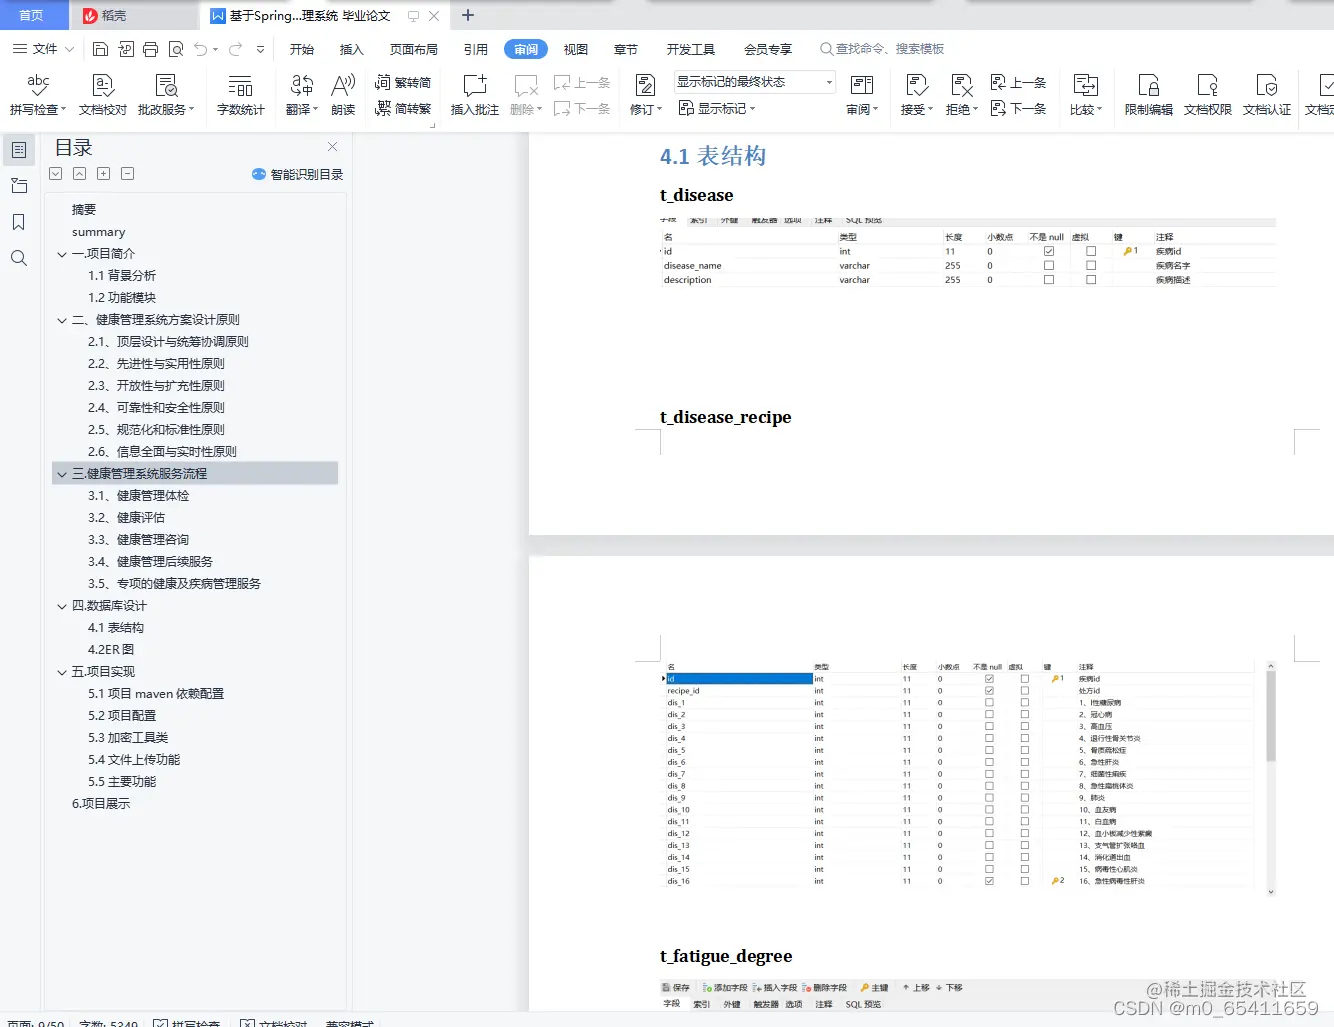The image size is (1334, 1027).
Task: Jump to 3.2、健康评估 in outline
Action: coord(126,518)
